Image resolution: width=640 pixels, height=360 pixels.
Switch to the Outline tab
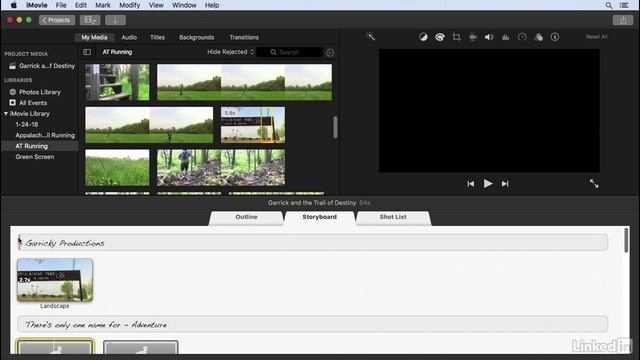[246, 218]
